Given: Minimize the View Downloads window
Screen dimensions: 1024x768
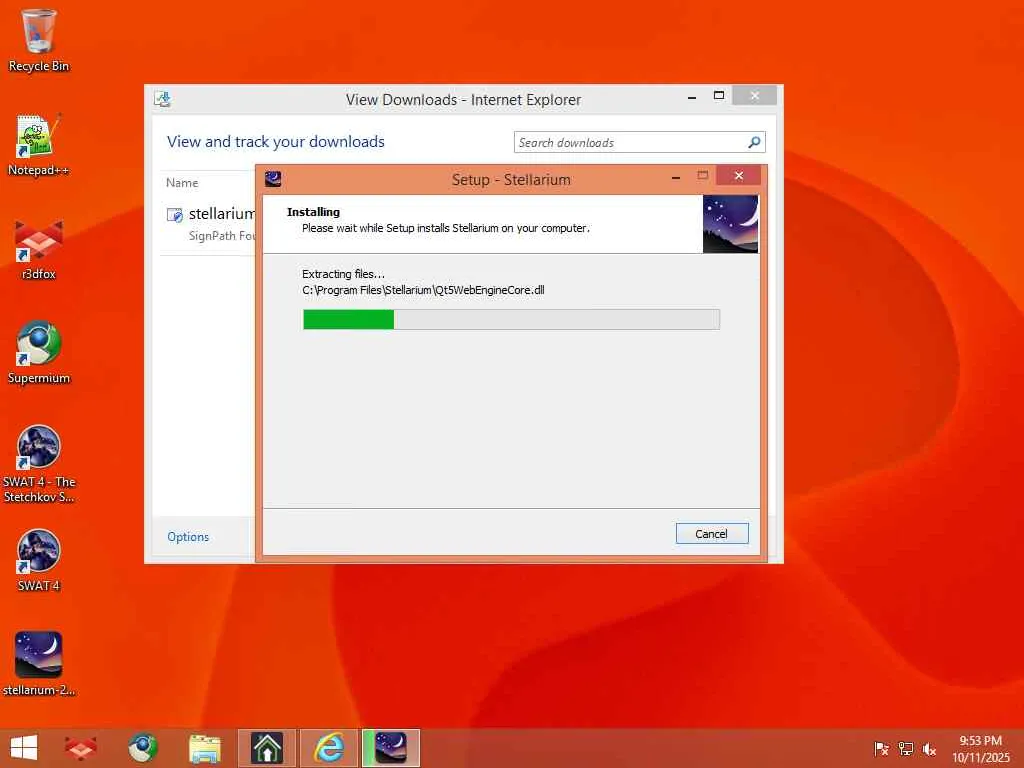Looking at the screenshot, I should point(692,97).
